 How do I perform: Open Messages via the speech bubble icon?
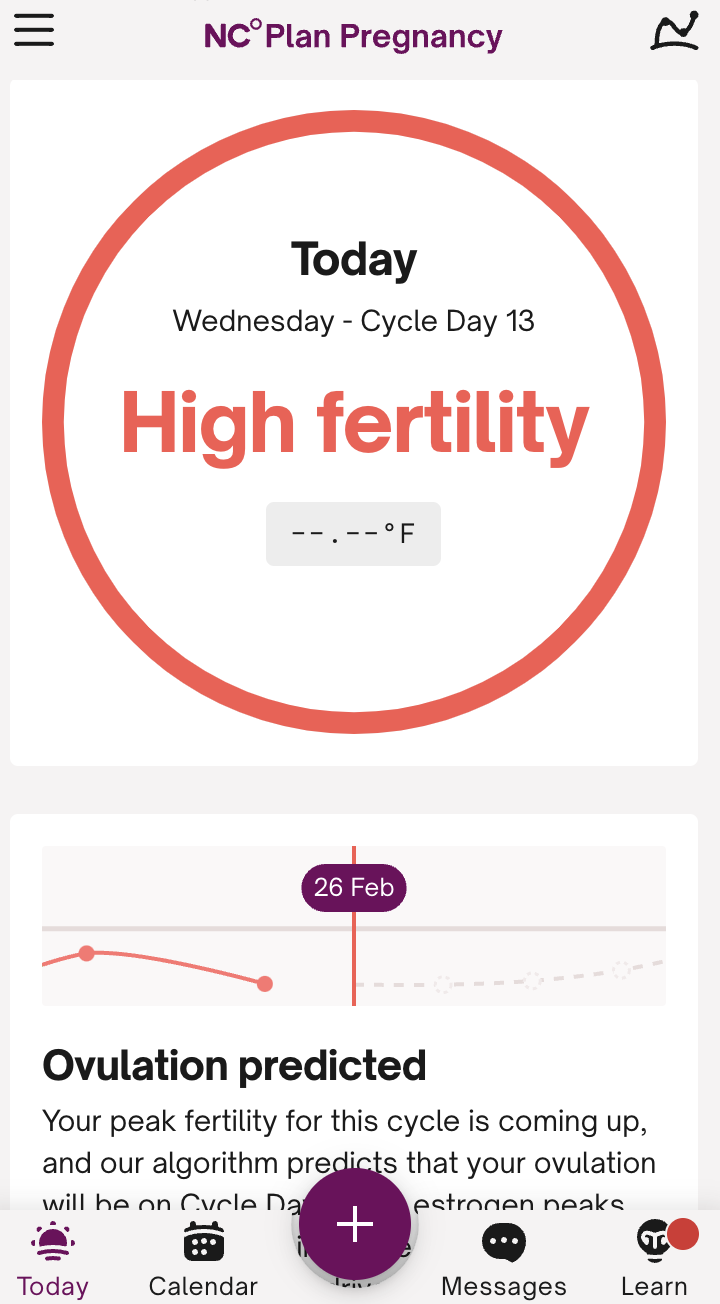point(504,1244)
